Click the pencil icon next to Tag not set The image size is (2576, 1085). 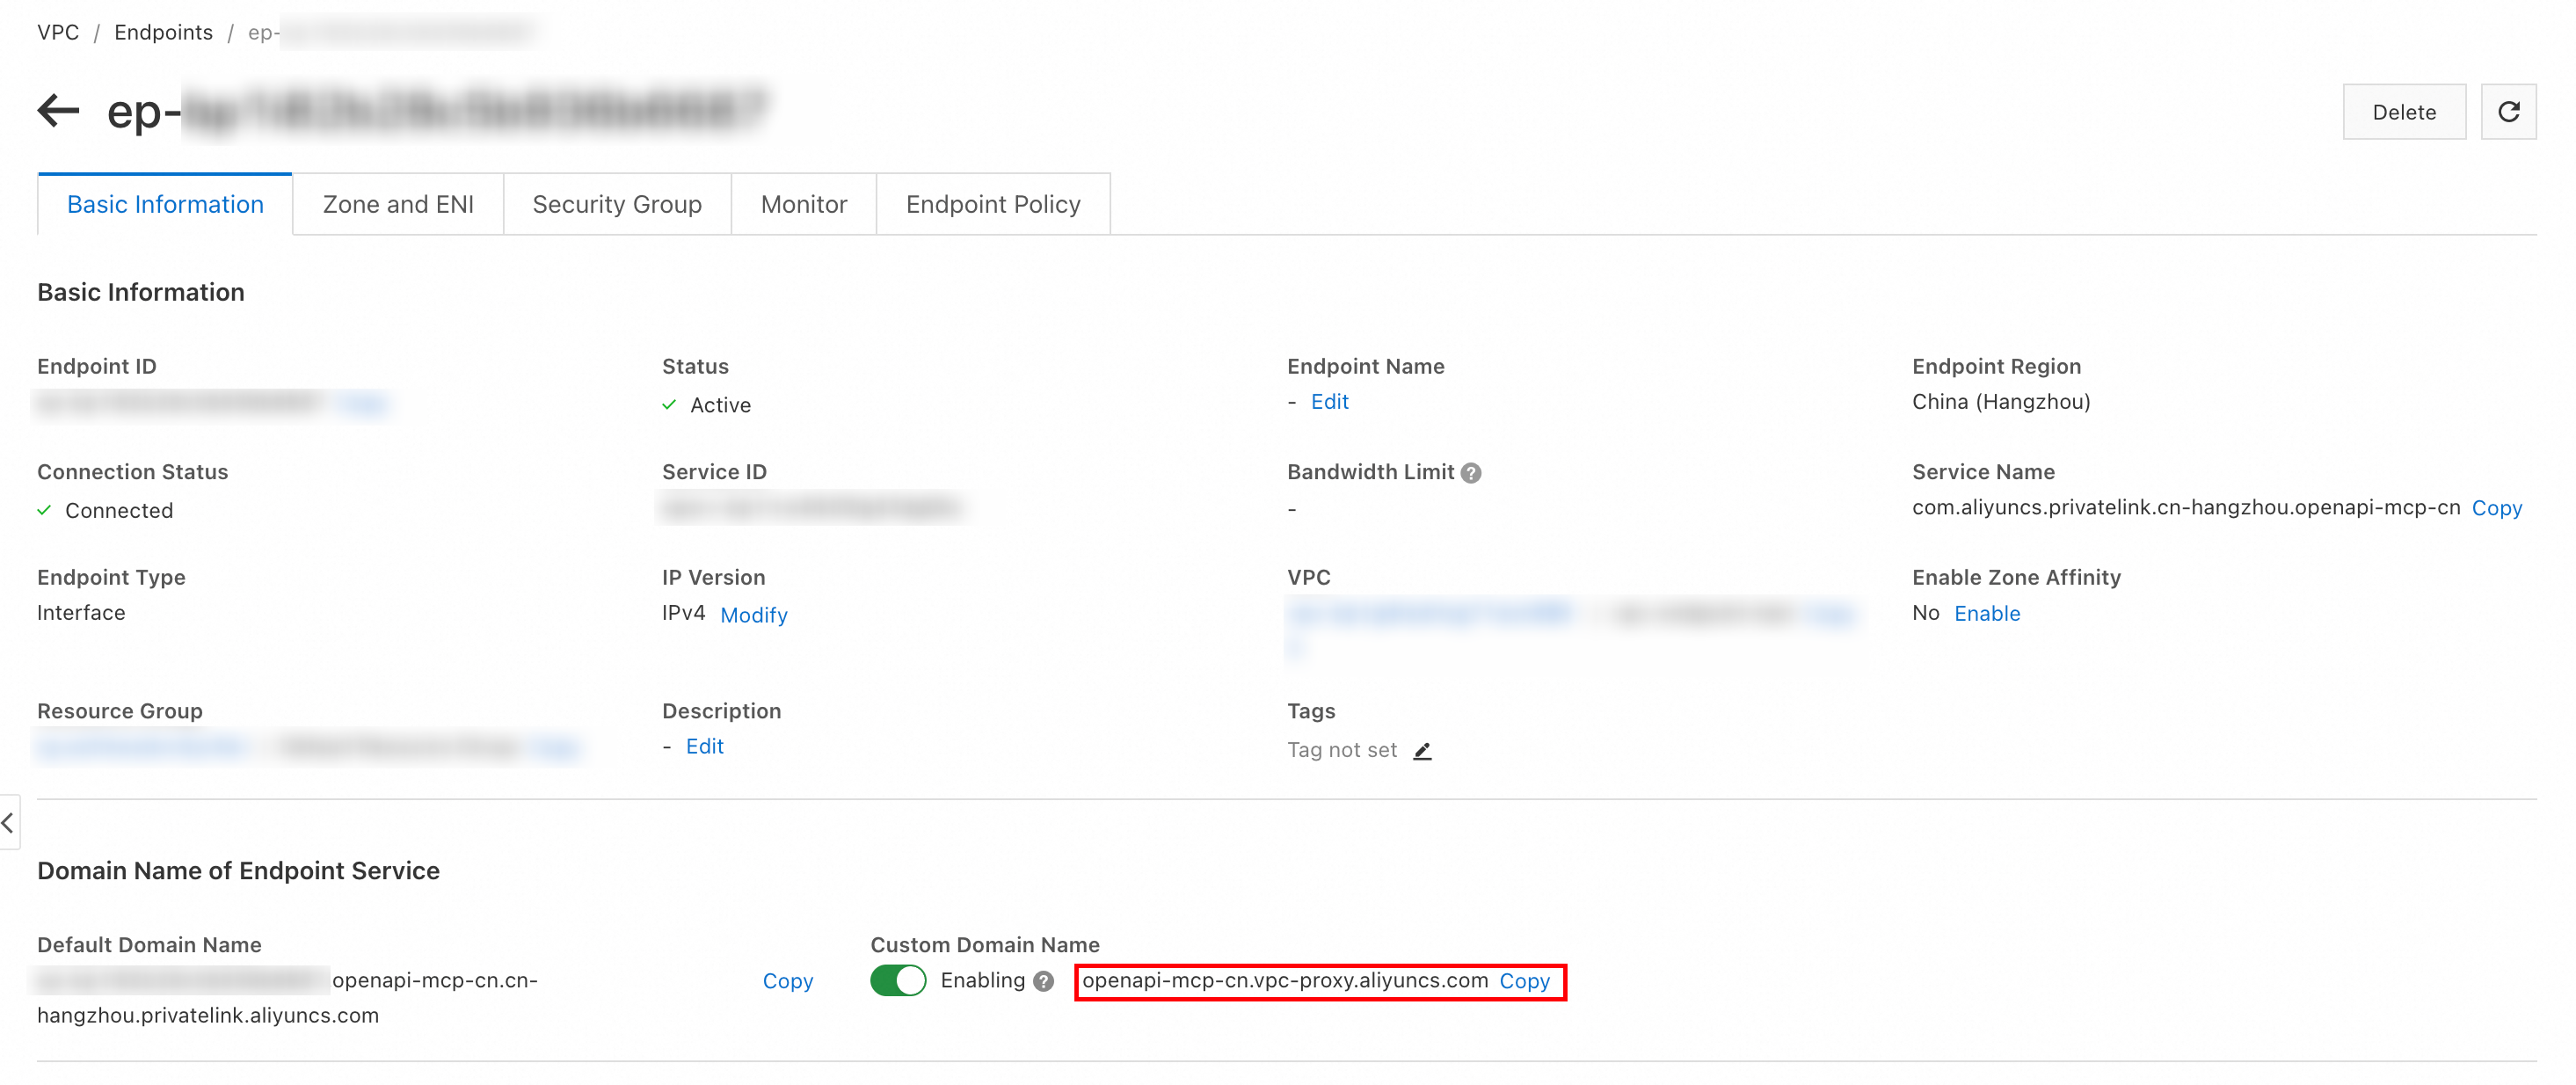pos(1422,751)
